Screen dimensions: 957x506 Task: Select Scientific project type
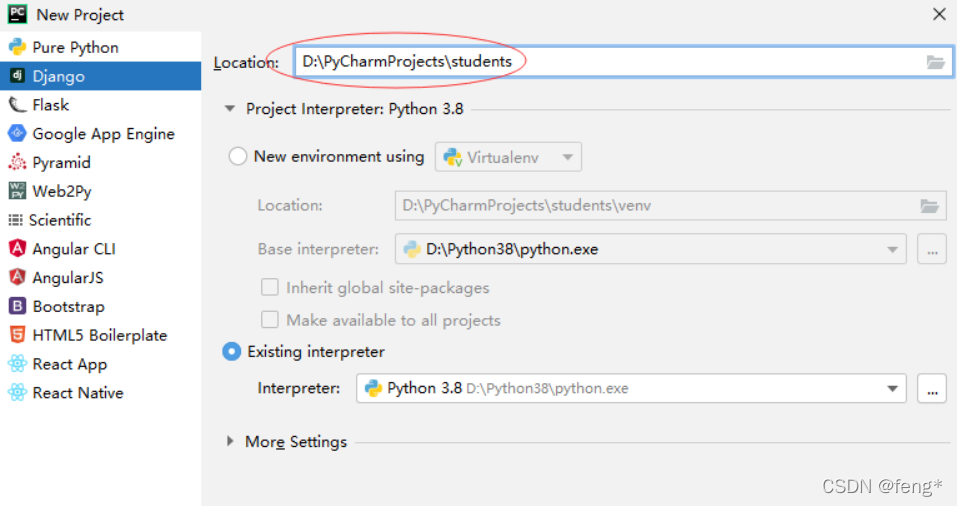[x=100, y=220]
